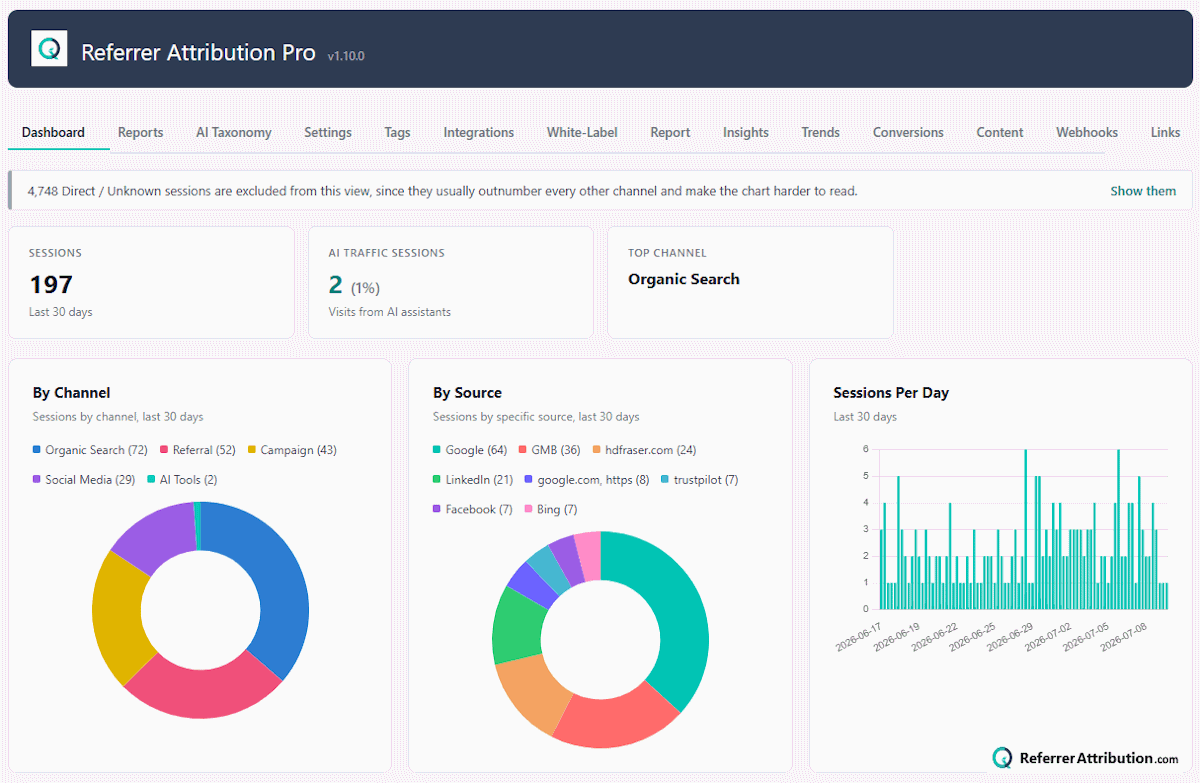The image size is (1200, 783).
Task: Toggle the Bing (7) legend item
Action: (551, 510)
